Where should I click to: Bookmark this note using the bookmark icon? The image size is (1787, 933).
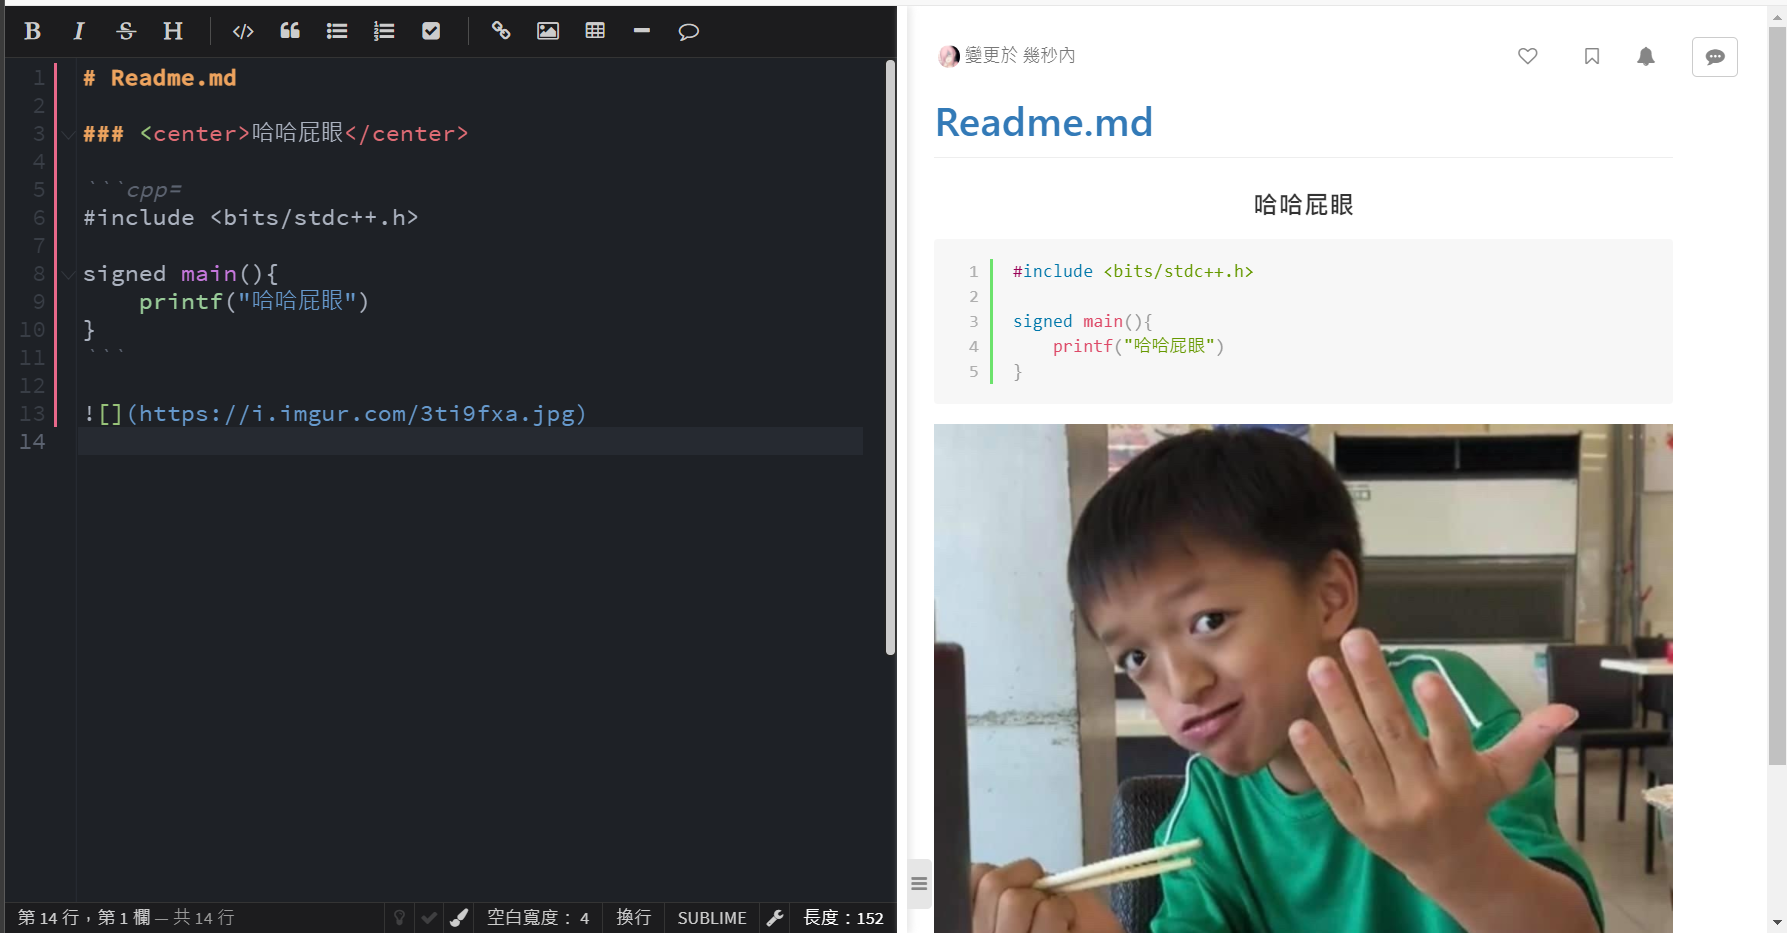(x=1591, y=57)
